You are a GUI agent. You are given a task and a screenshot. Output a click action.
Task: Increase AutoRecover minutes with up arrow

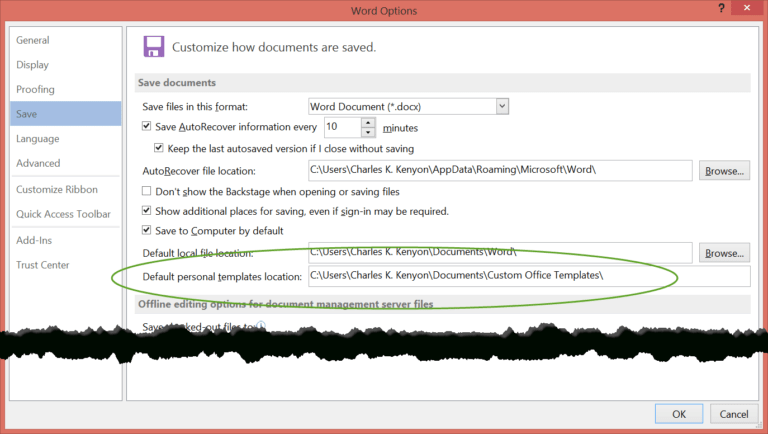click(x=368, y=122)
